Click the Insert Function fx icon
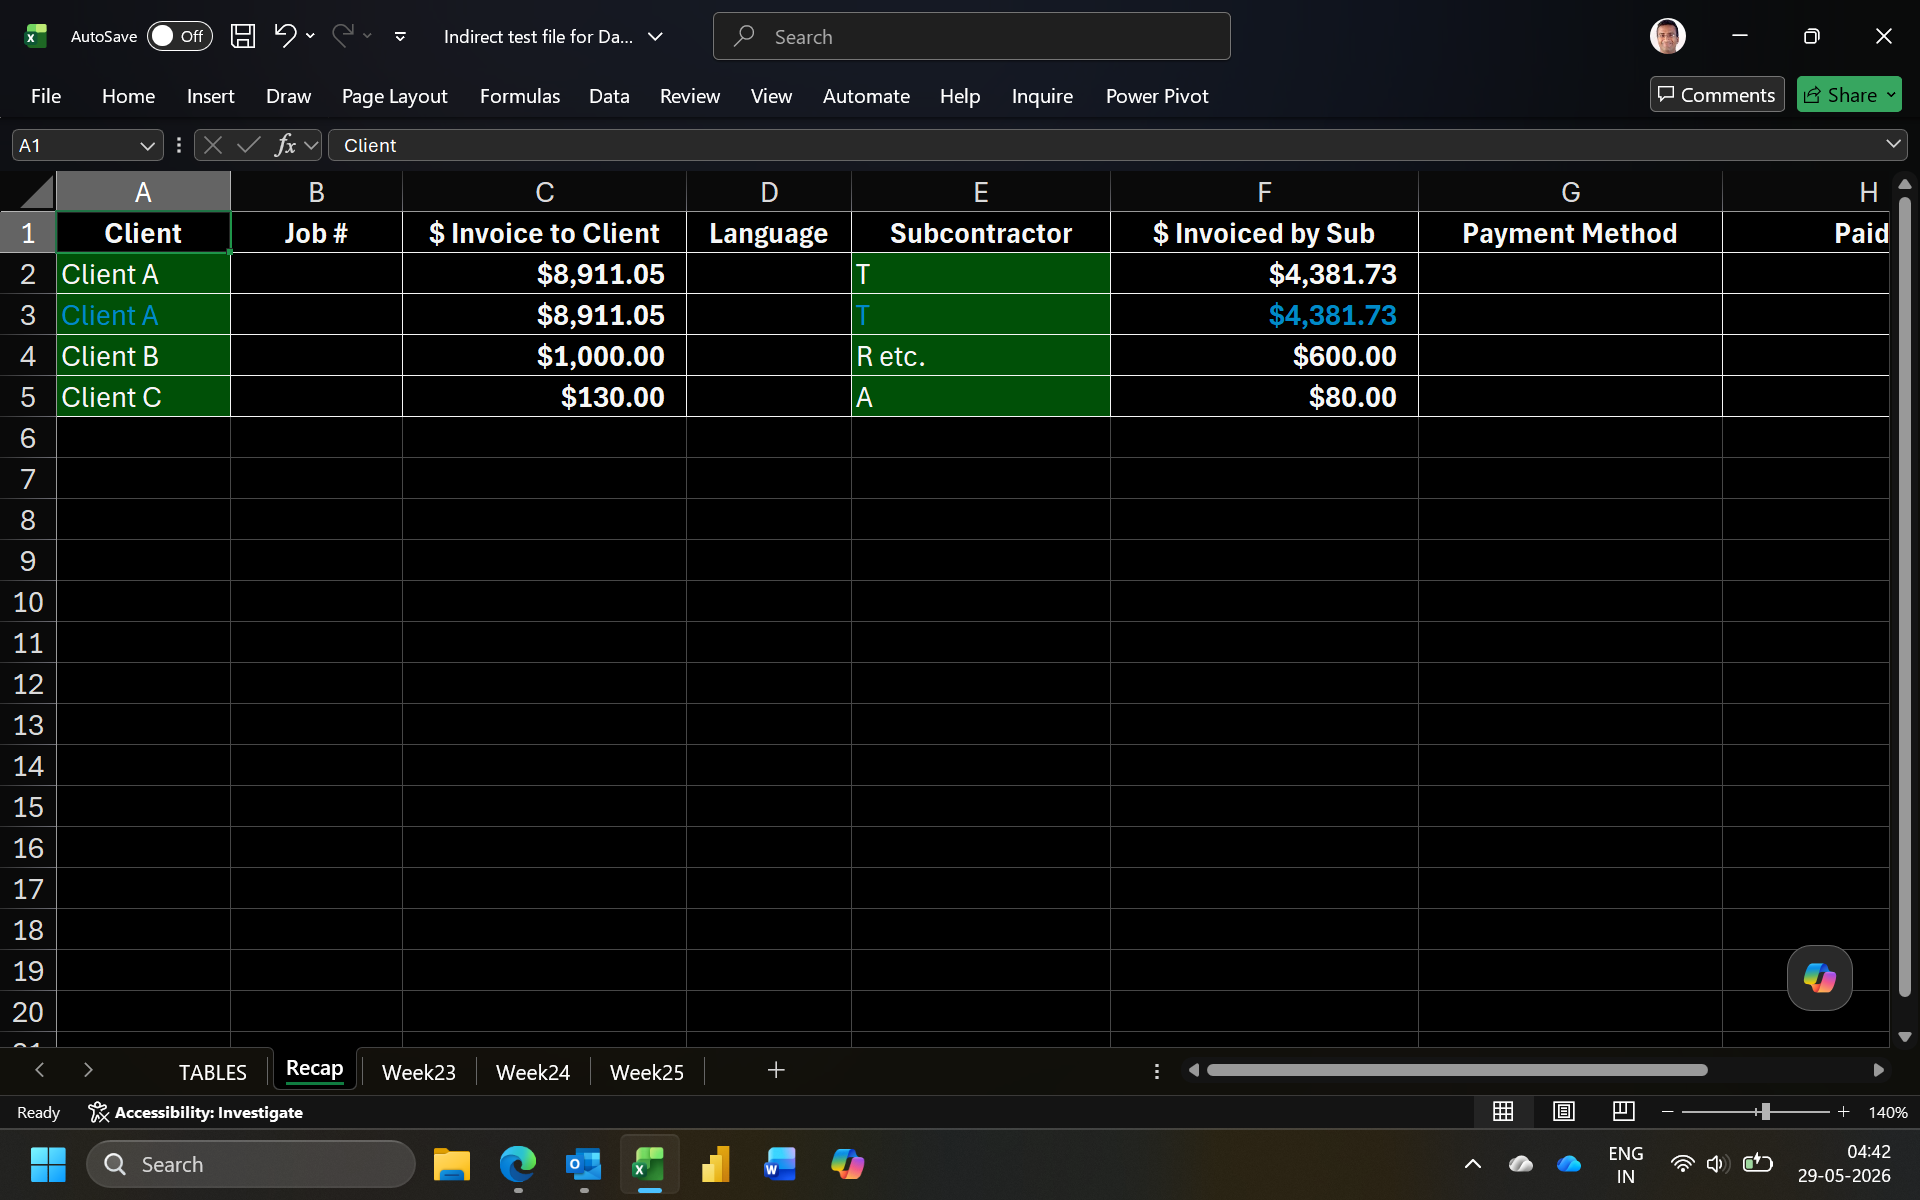1920x1200 pixels. pyautogui.click(x=285, y=145)
